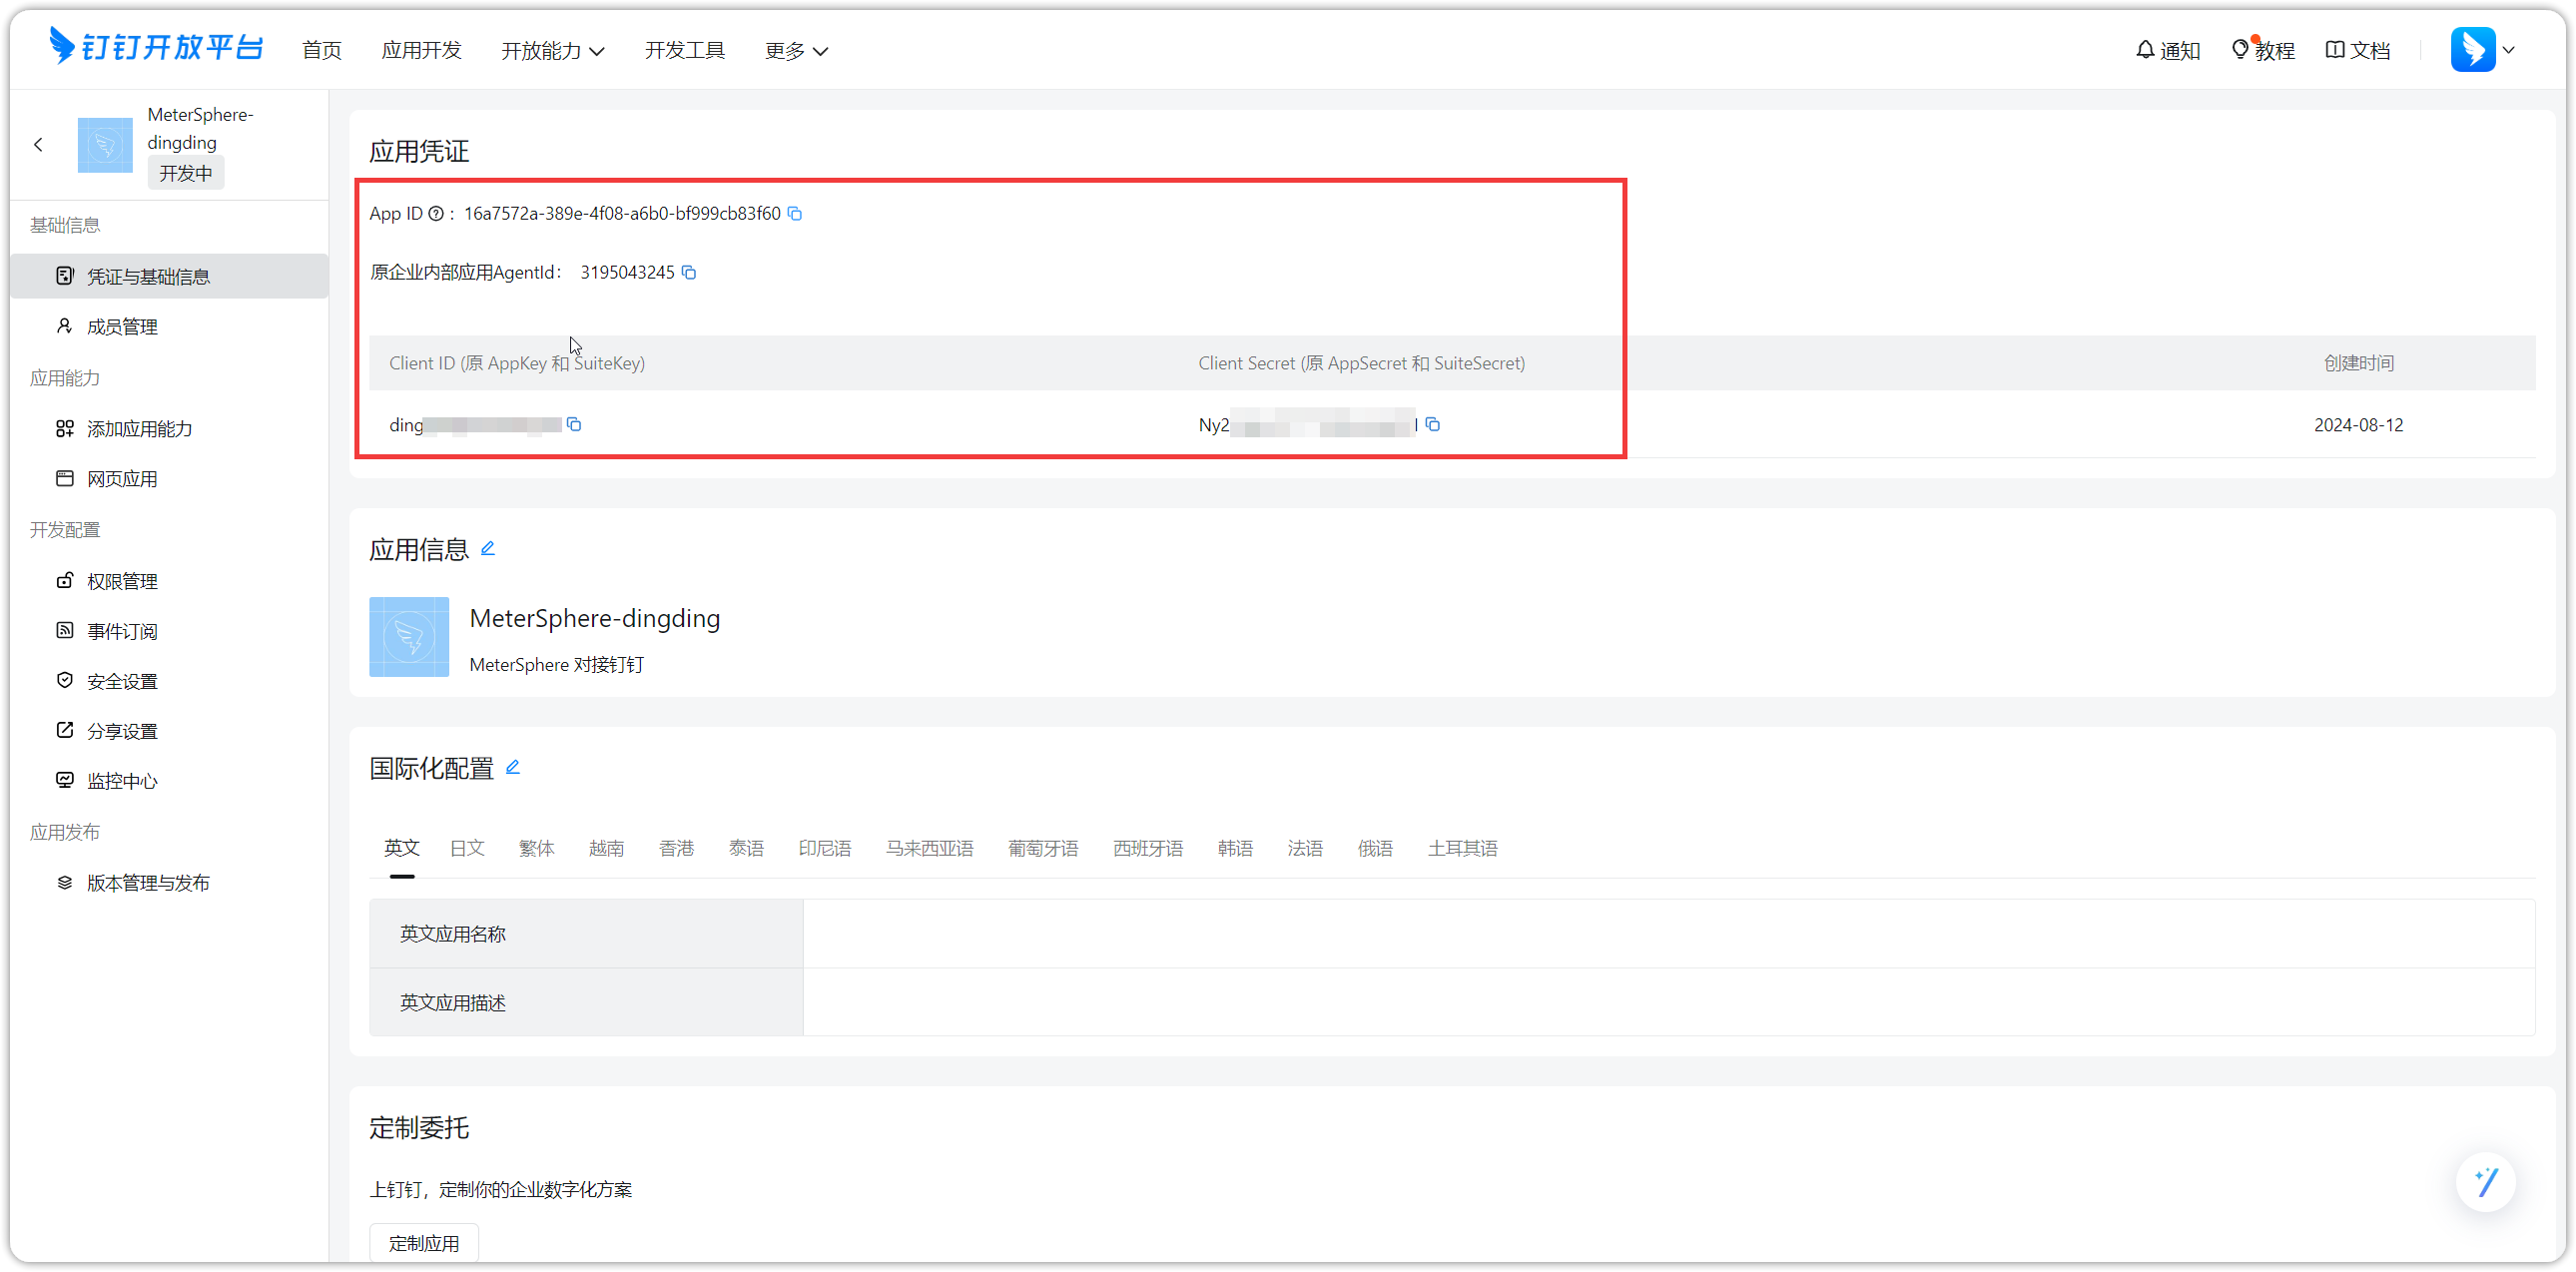This screenshot has height=1272, width=2576.
Task: Copy the AgentId number
Action: click(x=689, y=272)
